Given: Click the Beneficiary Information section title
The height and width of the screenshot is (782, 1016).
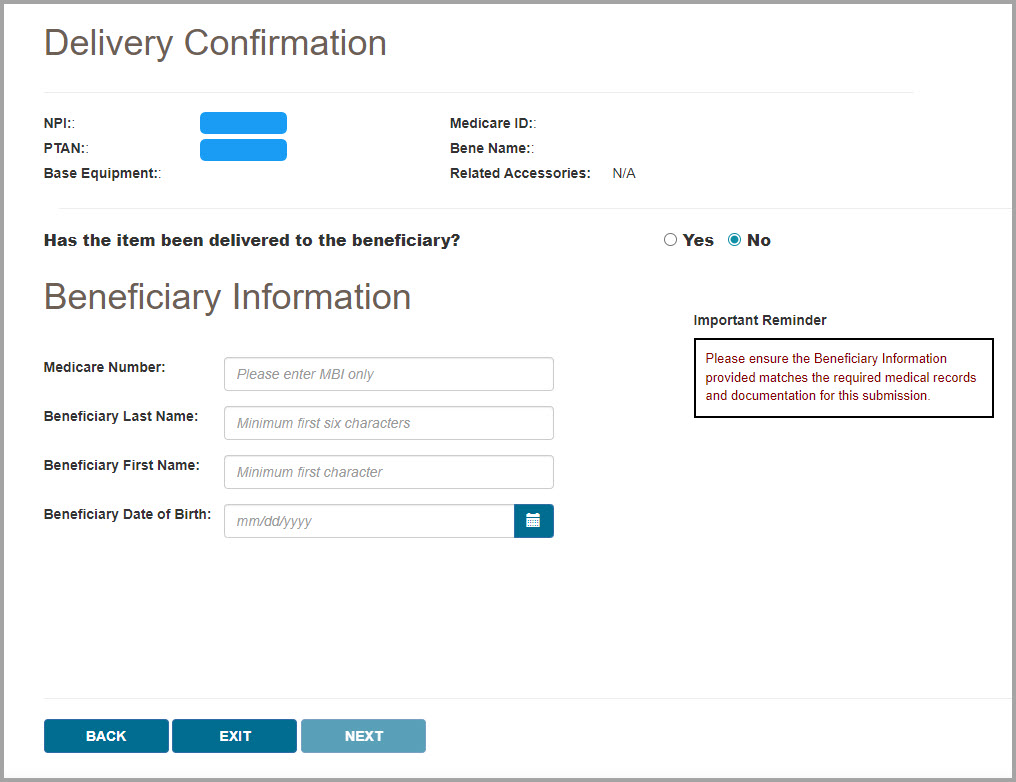Looking at the screenshot, I should [226, 296].
